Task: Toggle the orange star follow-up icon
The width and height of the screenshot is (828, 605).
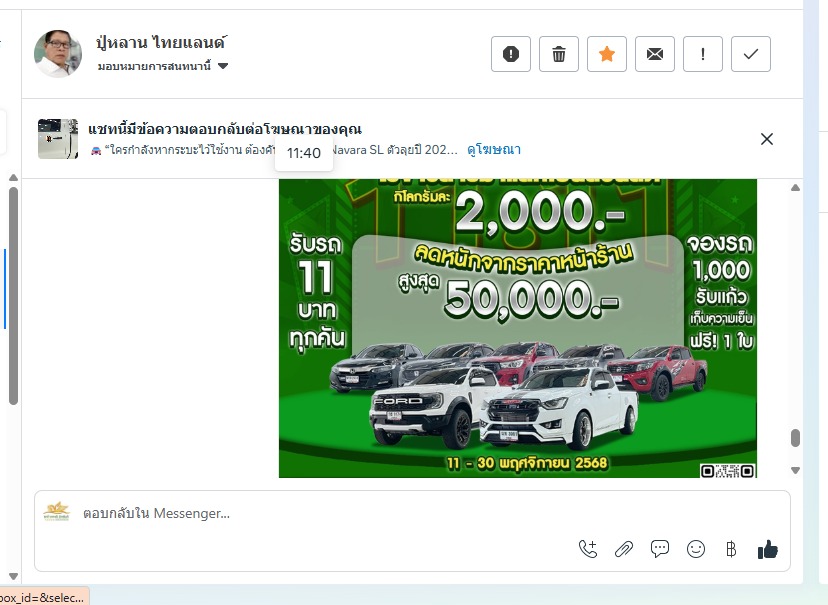Action: (607, 54)
